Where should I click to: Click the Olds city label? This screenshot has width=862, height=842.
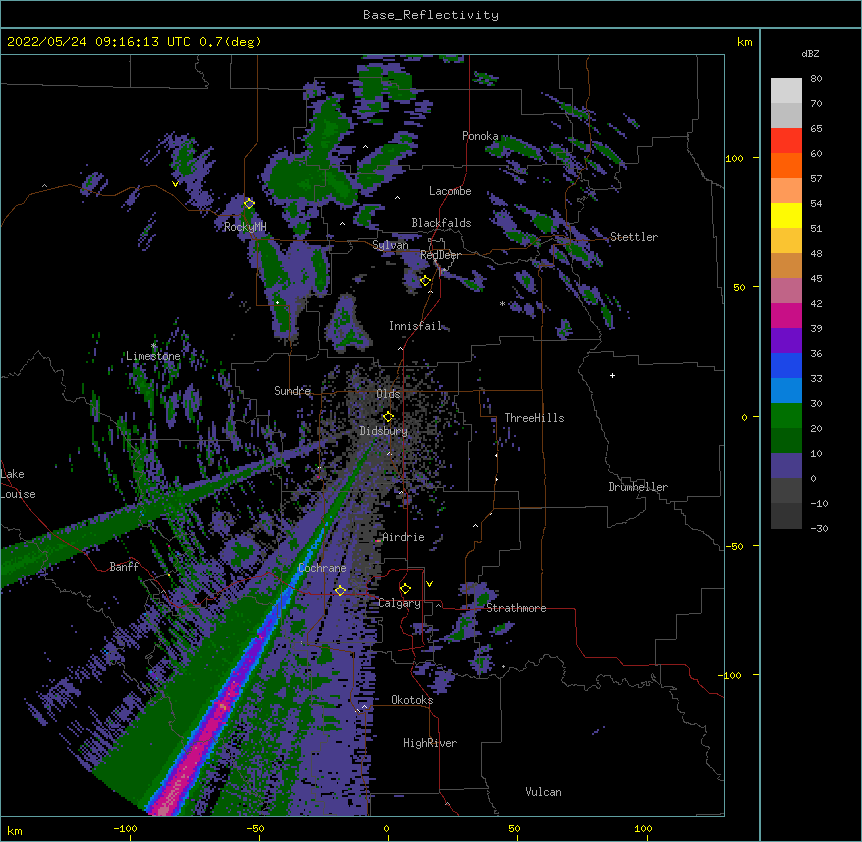coord(388,394)
